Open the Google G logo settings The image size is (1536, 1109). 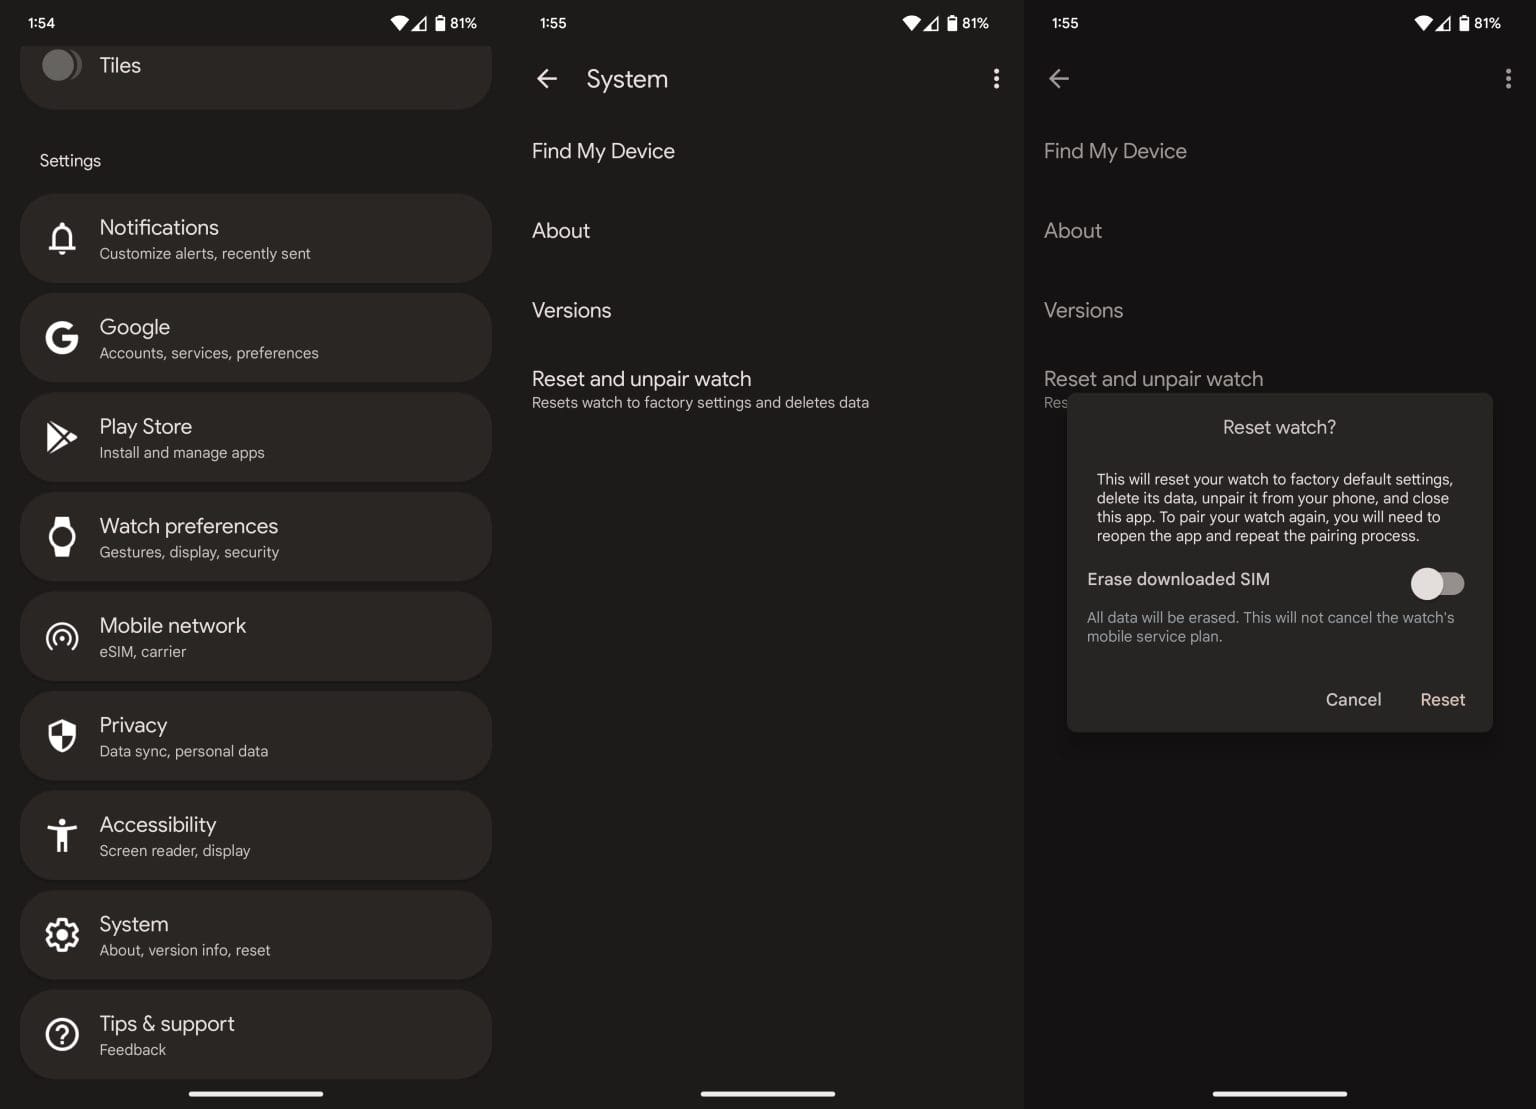(x=62, y=338)
